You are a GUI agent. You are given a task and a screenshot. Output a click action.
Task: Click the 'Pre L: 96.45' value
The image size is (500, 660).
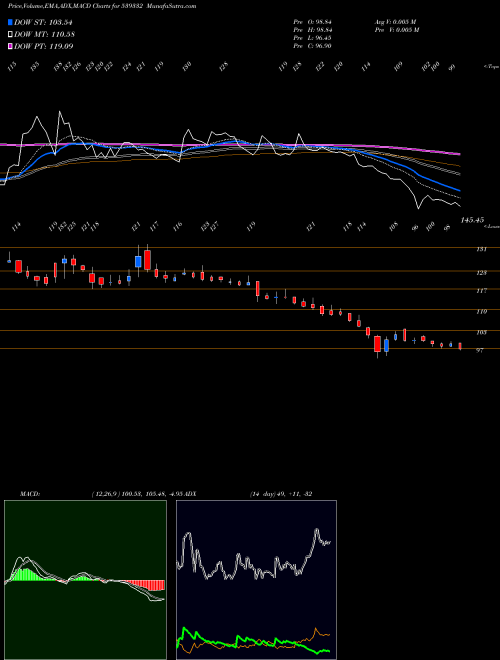pos(312,38)
